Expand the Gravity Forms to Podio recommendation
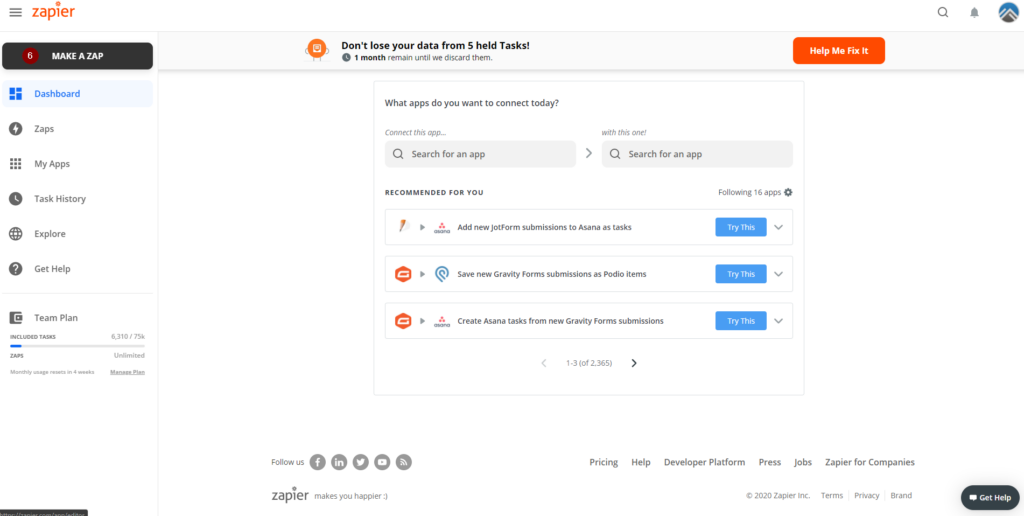 [778, 274]
